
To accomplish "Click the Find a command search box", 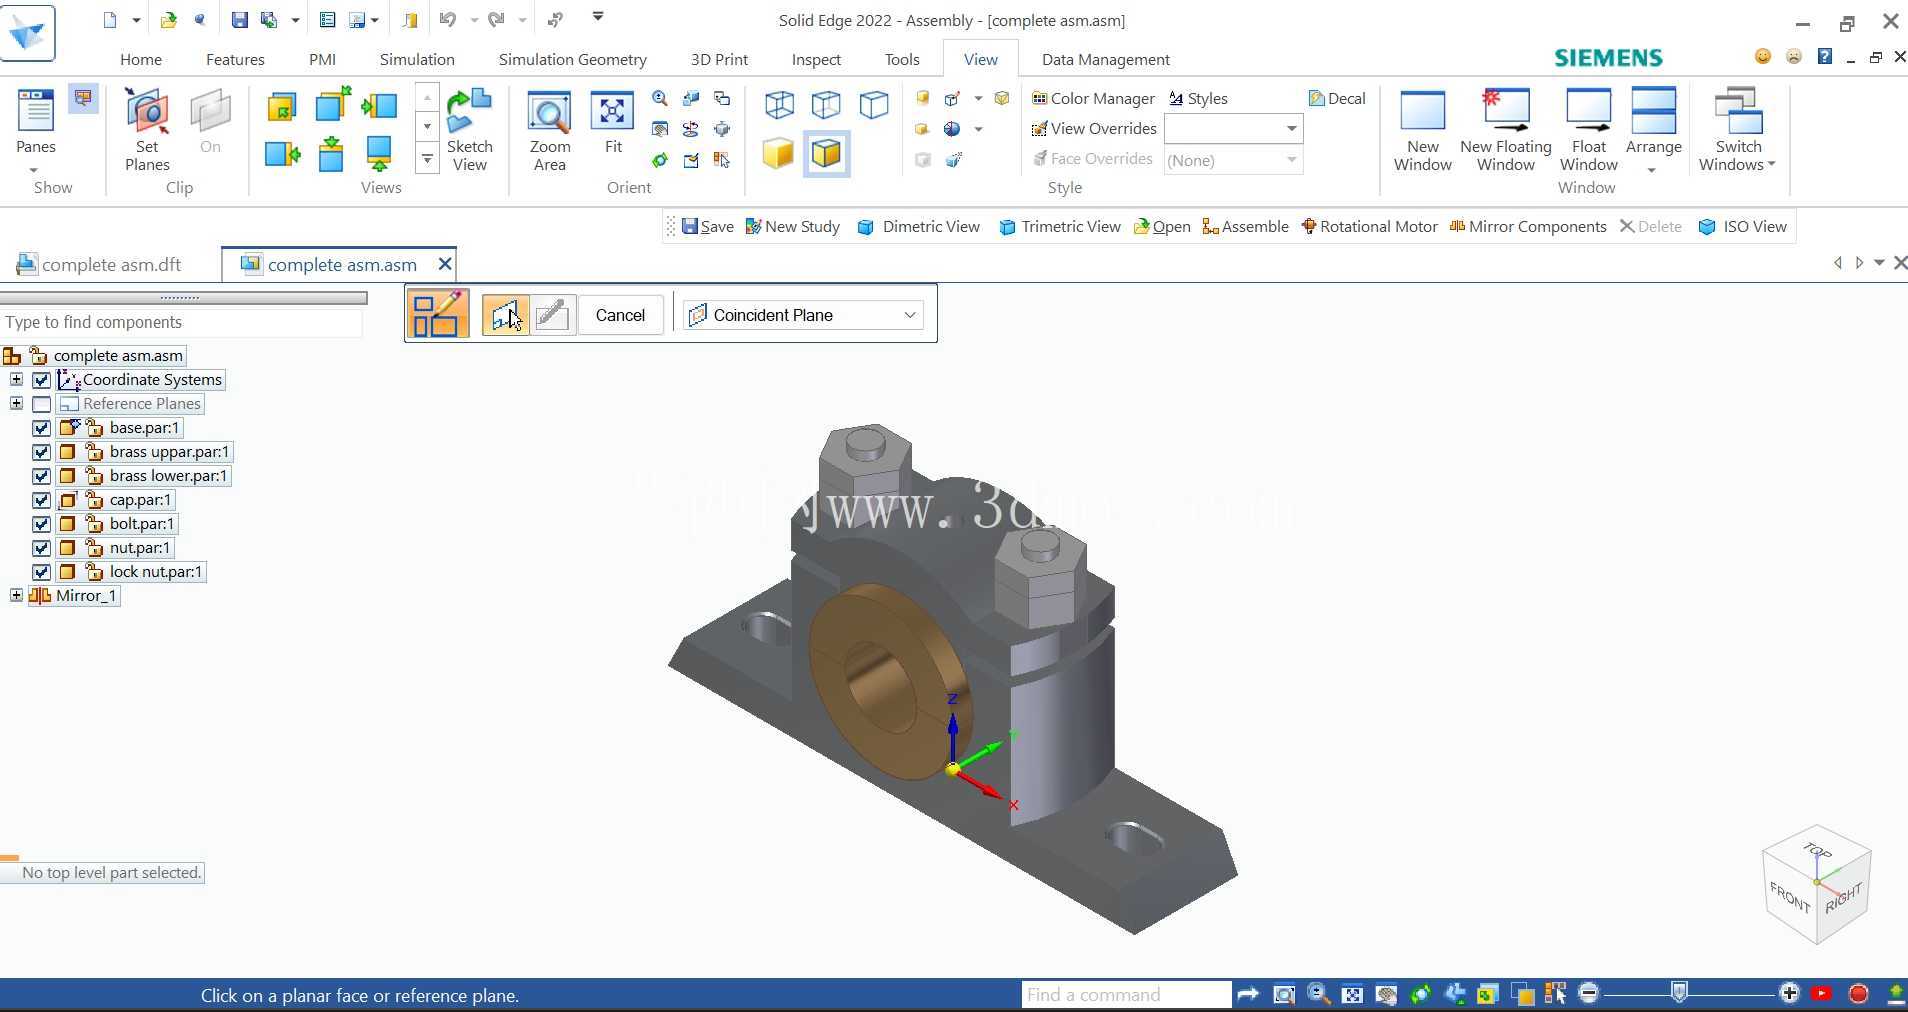I will click(x=1126, y=994).
